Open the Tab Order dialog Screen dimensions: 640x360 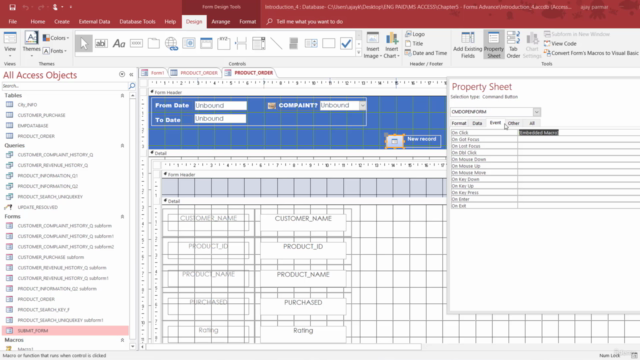[513, 45]
